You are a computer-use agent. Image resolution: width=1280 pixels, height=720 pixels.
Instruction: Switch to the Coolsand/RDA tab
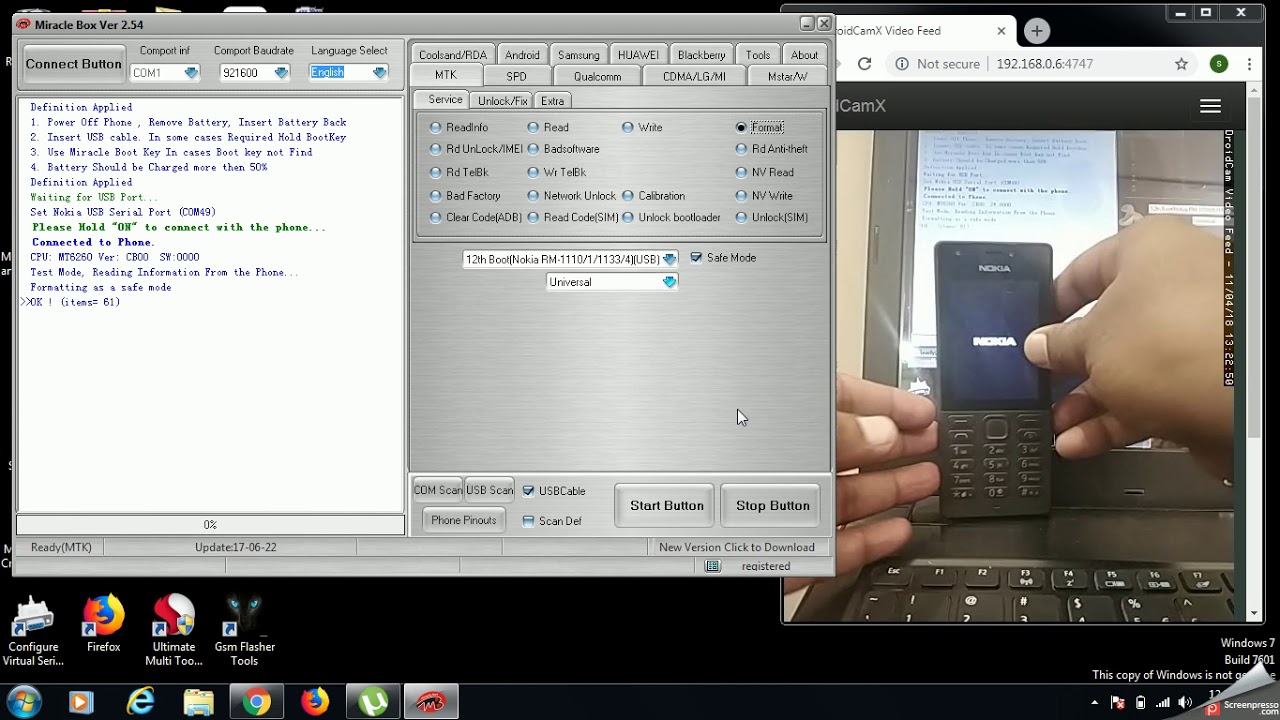(x=453, y=55)
